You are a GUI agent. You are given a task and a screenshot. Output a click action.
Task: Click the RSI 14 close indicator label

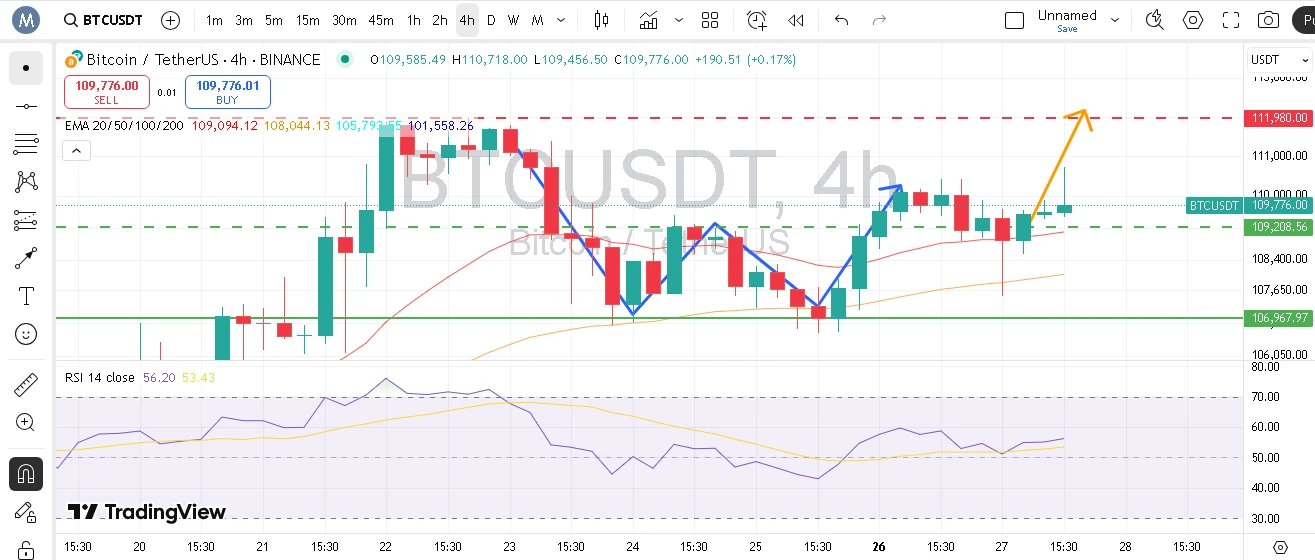click(x=100, y=378)
